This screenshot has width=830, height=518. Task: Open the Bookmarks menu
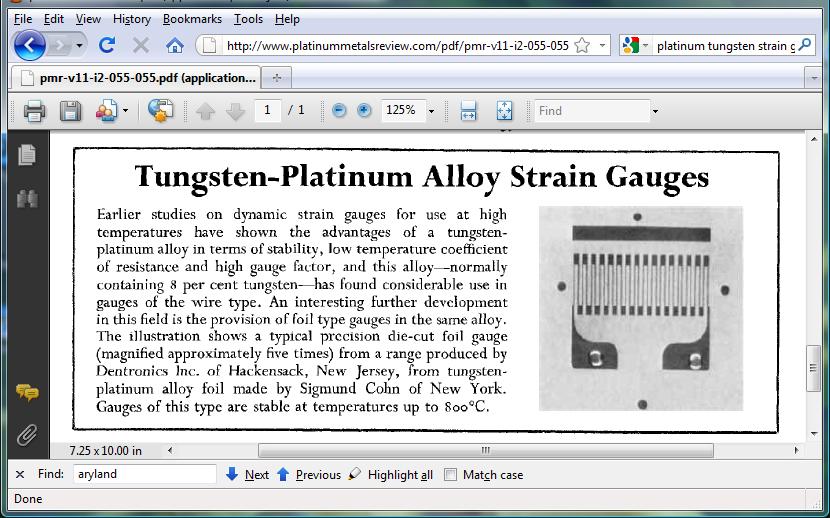[192, 19]
